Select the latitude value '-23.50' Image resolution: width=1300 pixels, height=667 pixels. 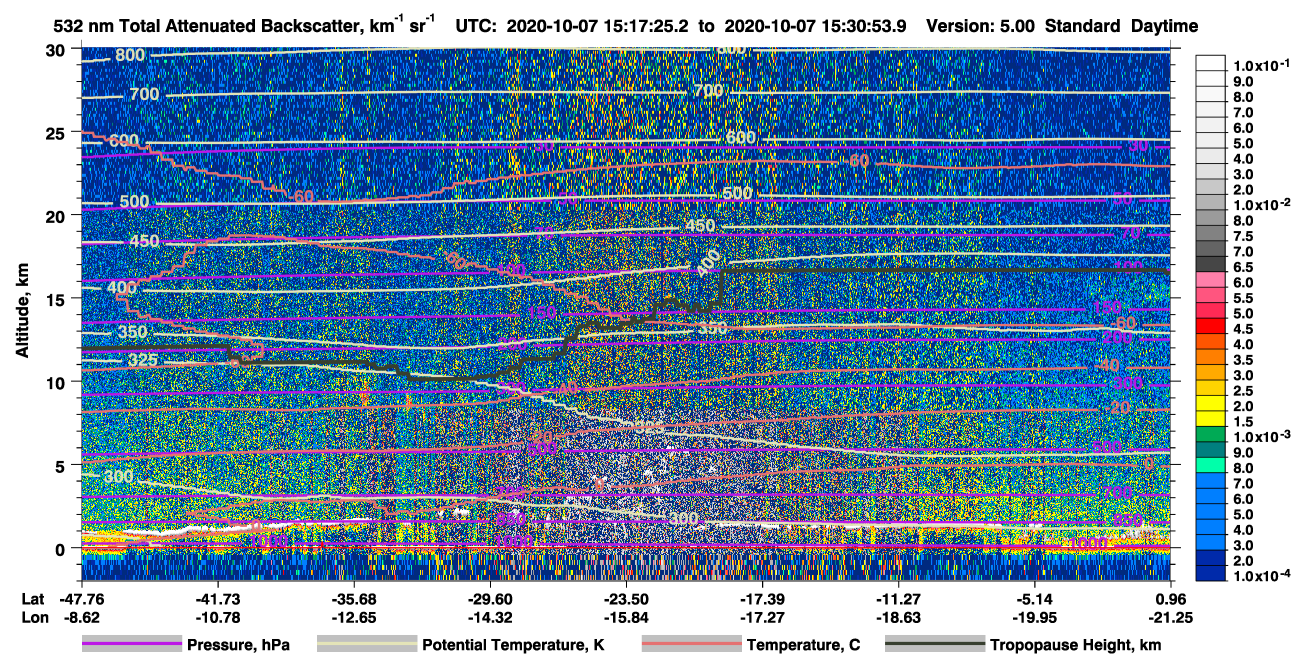pyautogui.click(x=626, y=600)
